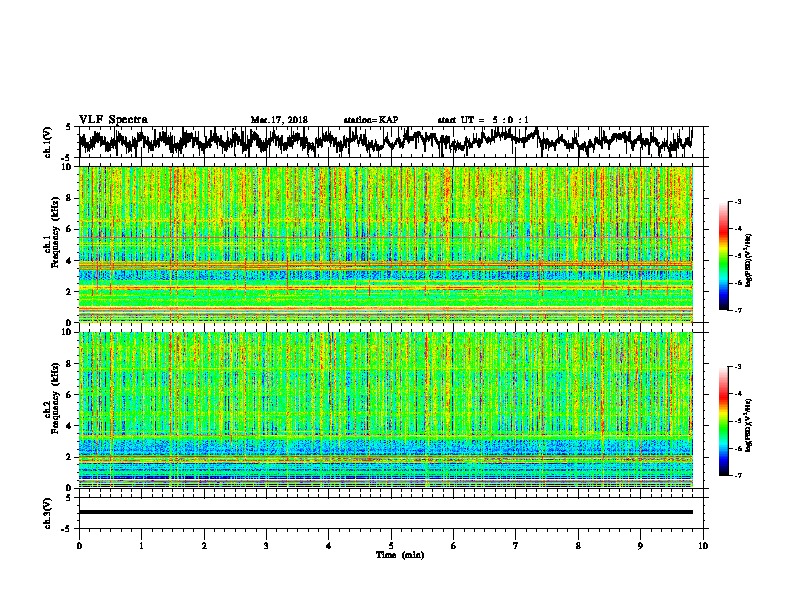Screen dimensions: 792x612
Task: Click the "-7" label on ch.2 color scale
Action: (737, 475)
